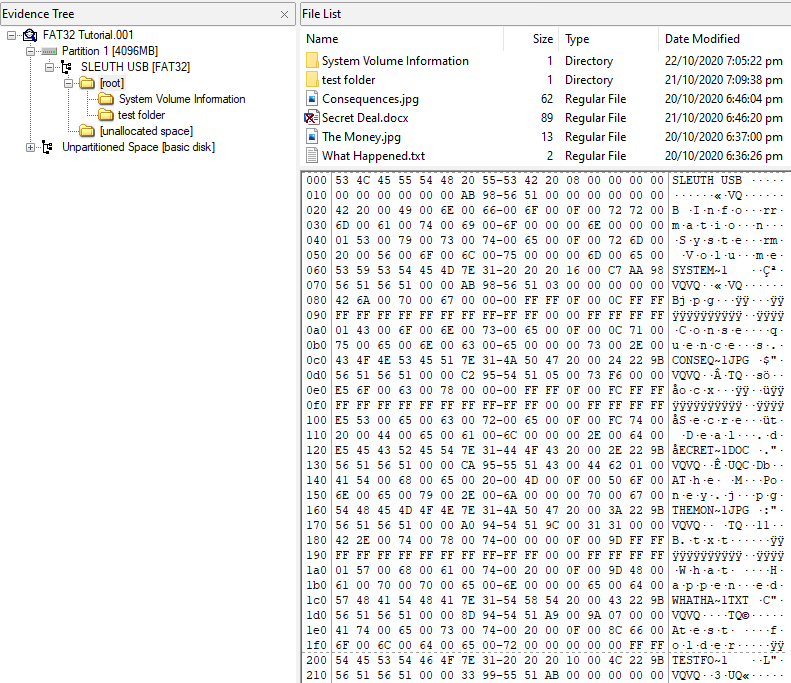Click ASCII text SYSTEM~1 in hex viewer
Image resolution: width=791 pixels, height=683 pixels.
[x=699, y=270]
